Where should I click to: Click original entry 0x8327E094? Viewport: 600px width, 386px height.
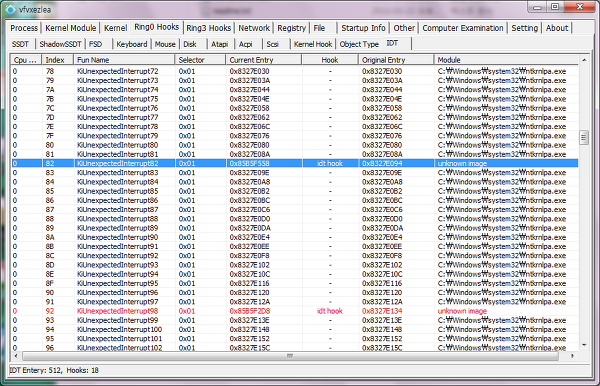382,163
